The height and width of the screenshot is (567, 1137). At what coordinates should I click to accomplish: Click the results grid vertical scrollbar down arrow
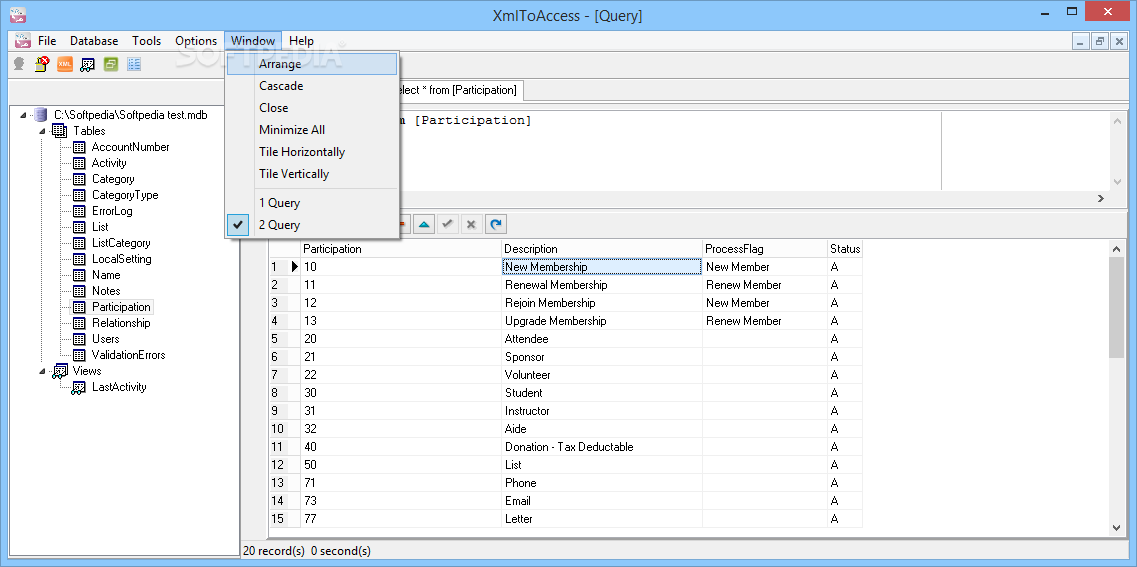coord(1117,529)
